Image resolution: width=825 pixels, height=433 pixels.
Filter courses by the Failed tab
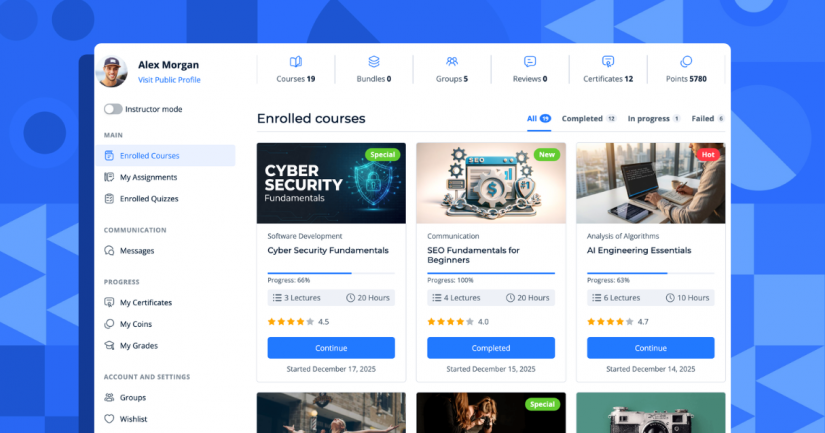tap(702, 119)
